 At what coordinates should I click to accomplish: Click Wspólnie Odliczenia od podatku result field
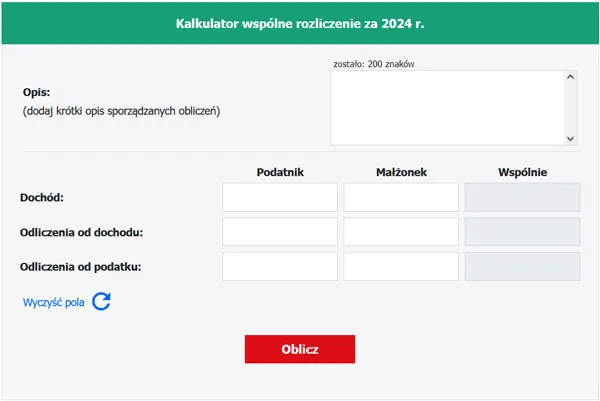click(522, 267)
